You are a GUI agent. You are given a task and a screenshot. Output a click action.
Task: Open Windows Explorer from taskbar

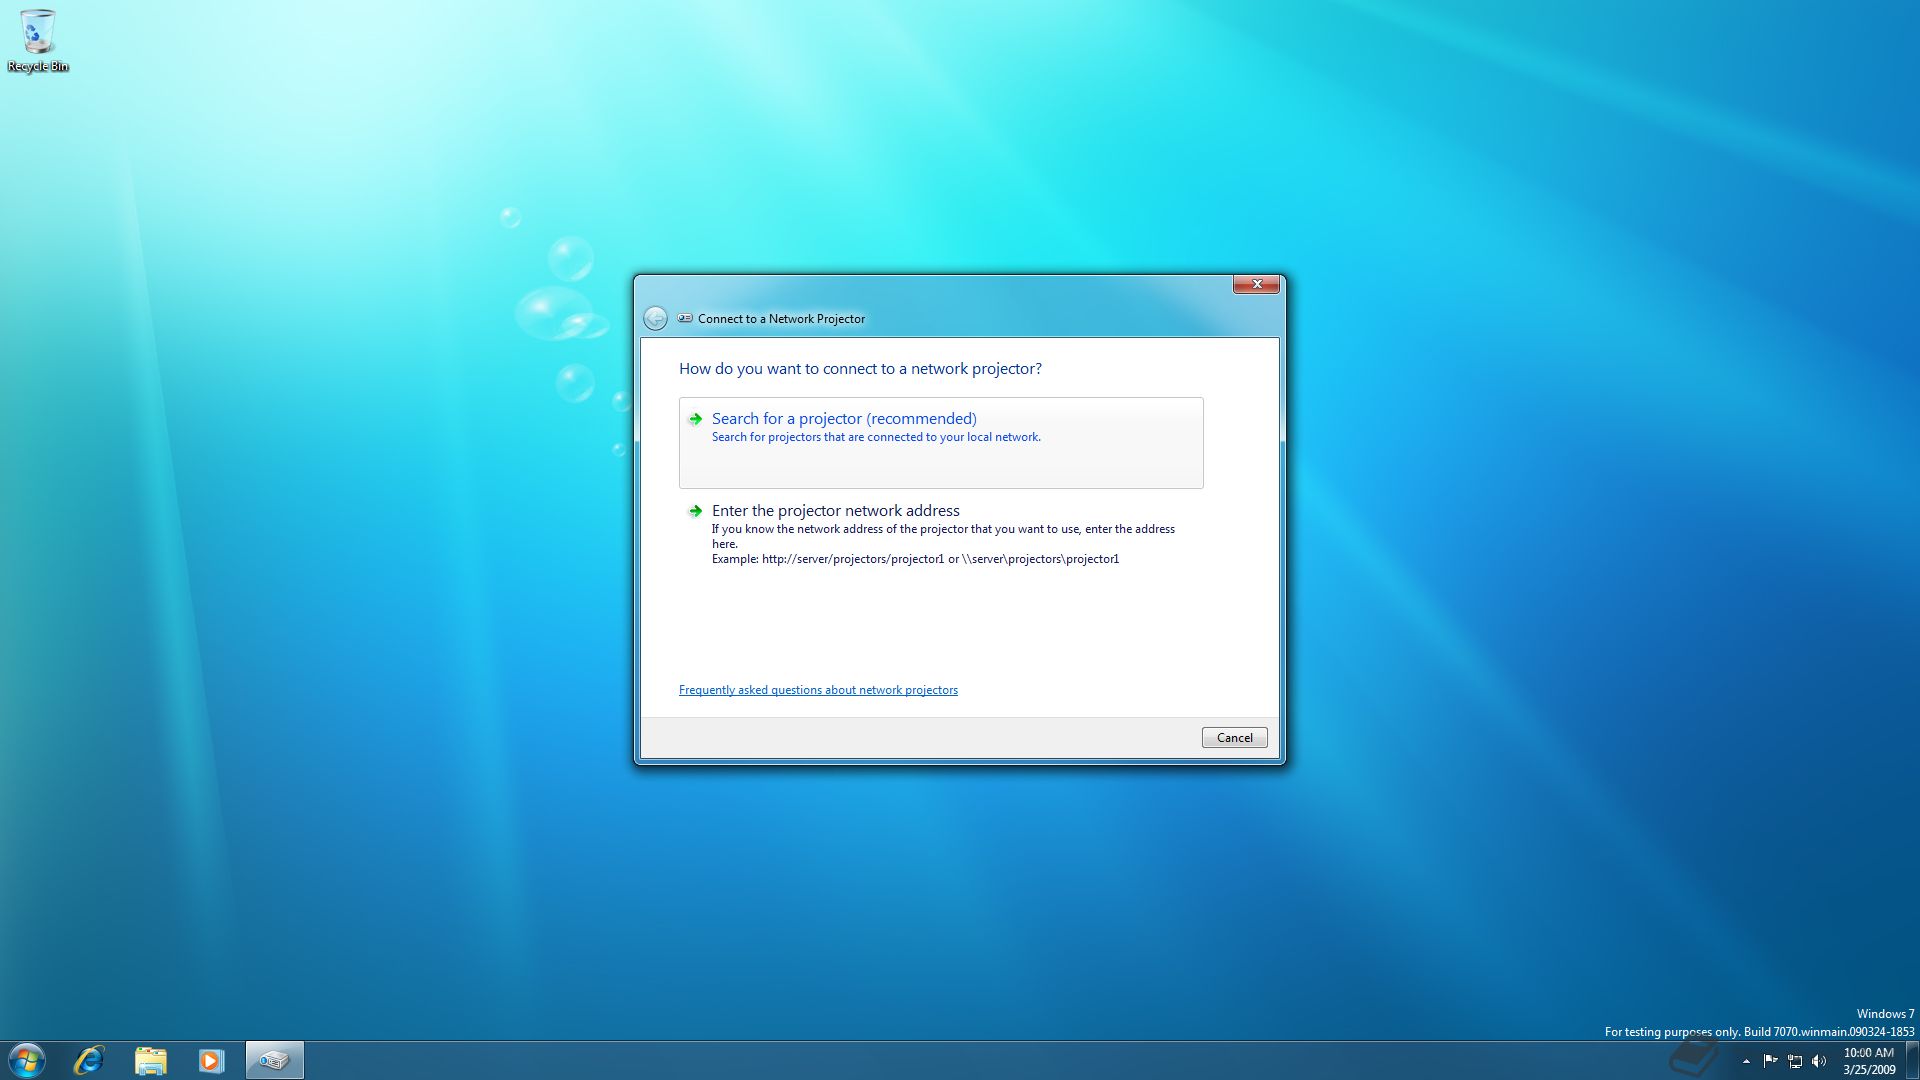pos(150,1060)
